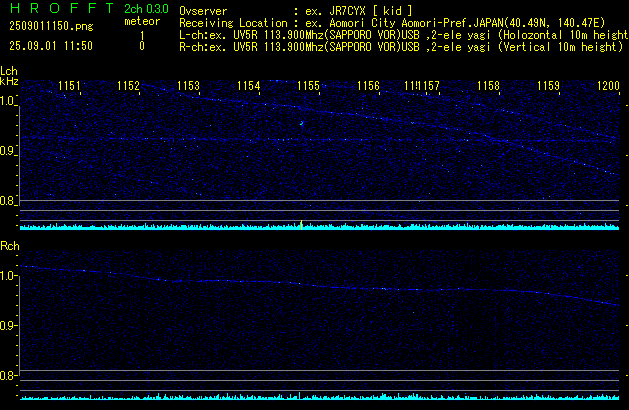
Task: Click the 'kHz' unit label
Action: click(9, 81)
